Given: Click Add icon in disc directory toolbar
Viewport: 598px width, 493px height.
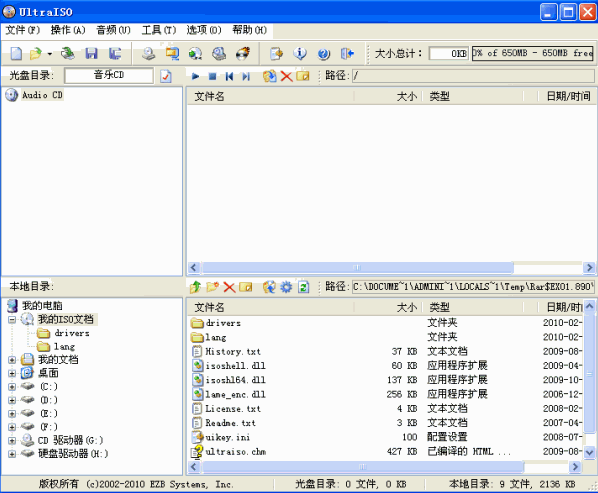Looking at the screenshot, I should (x=269, y=76).
